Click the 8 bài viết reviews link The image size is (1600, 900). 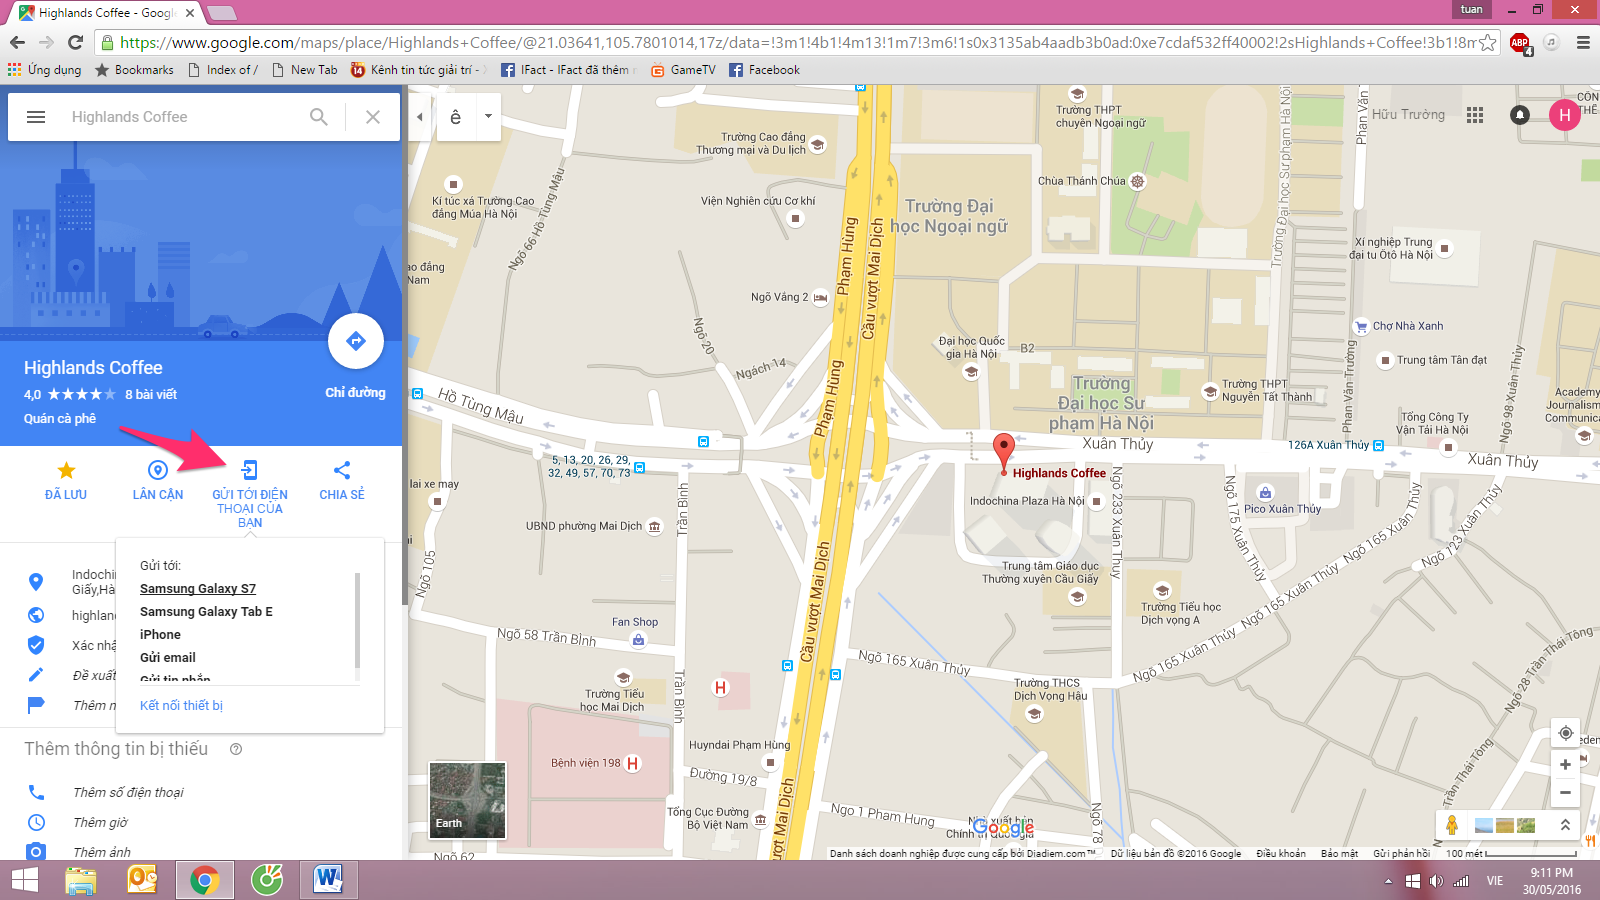tap(151, 395)
